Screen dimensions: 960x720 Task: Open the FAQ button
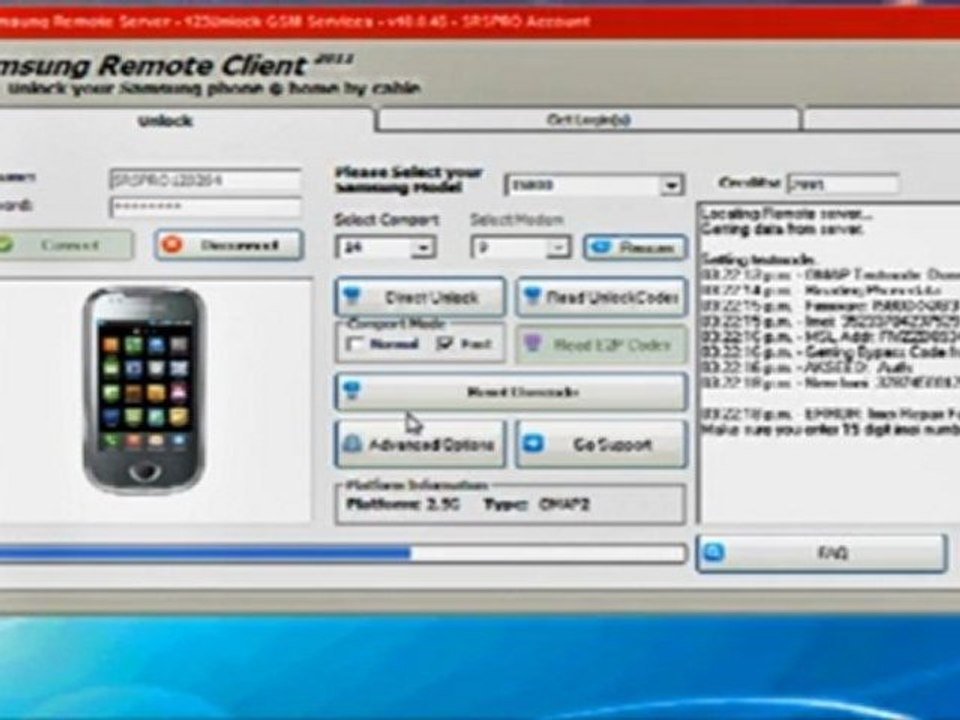822,553
